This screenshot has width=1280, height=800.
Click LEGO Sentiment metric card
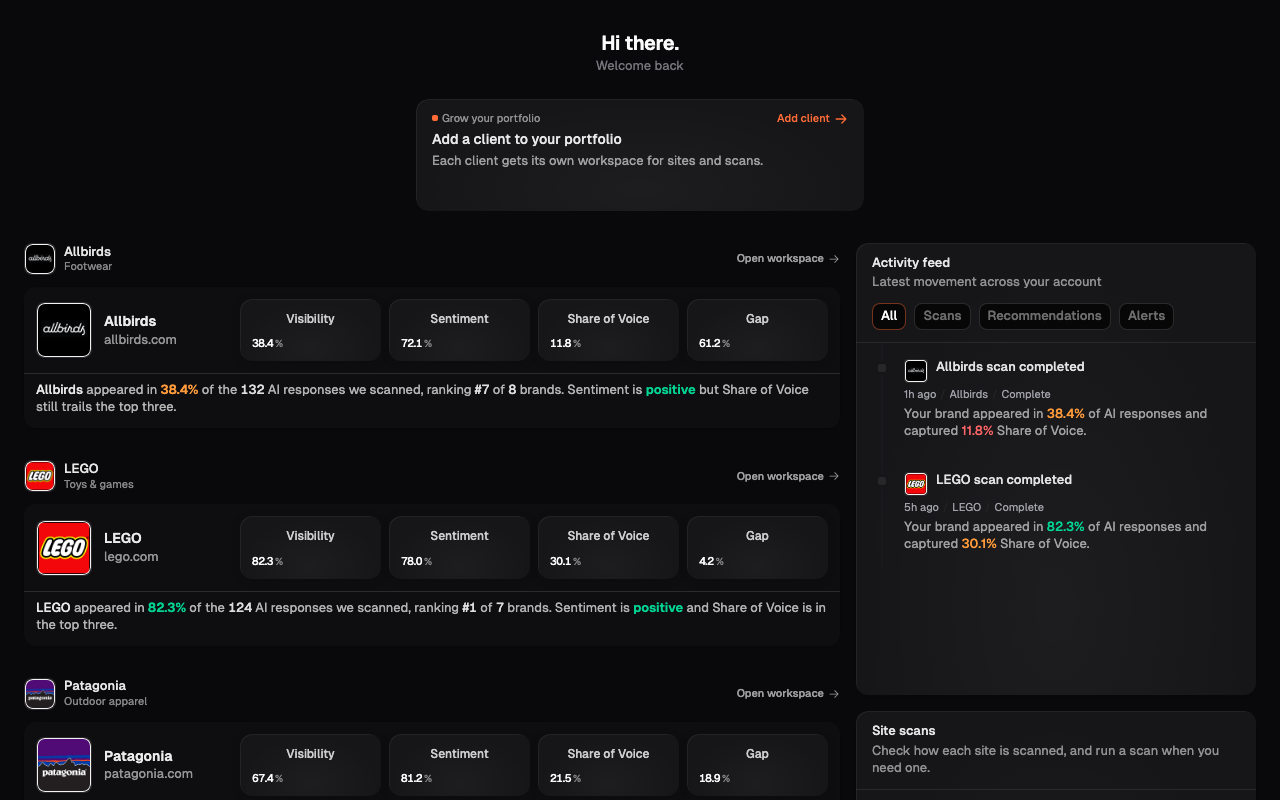pos(459,547)
